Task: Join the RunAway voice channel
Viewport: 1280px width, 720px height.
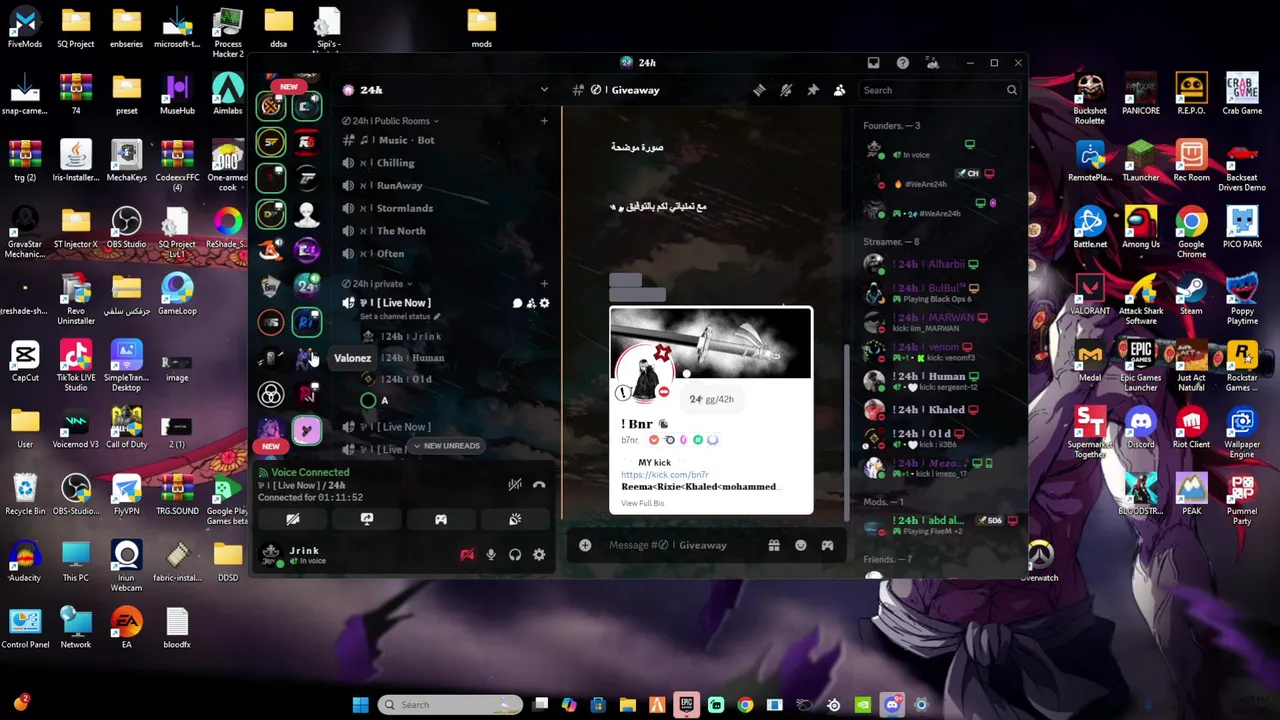Action: [448, 186]
